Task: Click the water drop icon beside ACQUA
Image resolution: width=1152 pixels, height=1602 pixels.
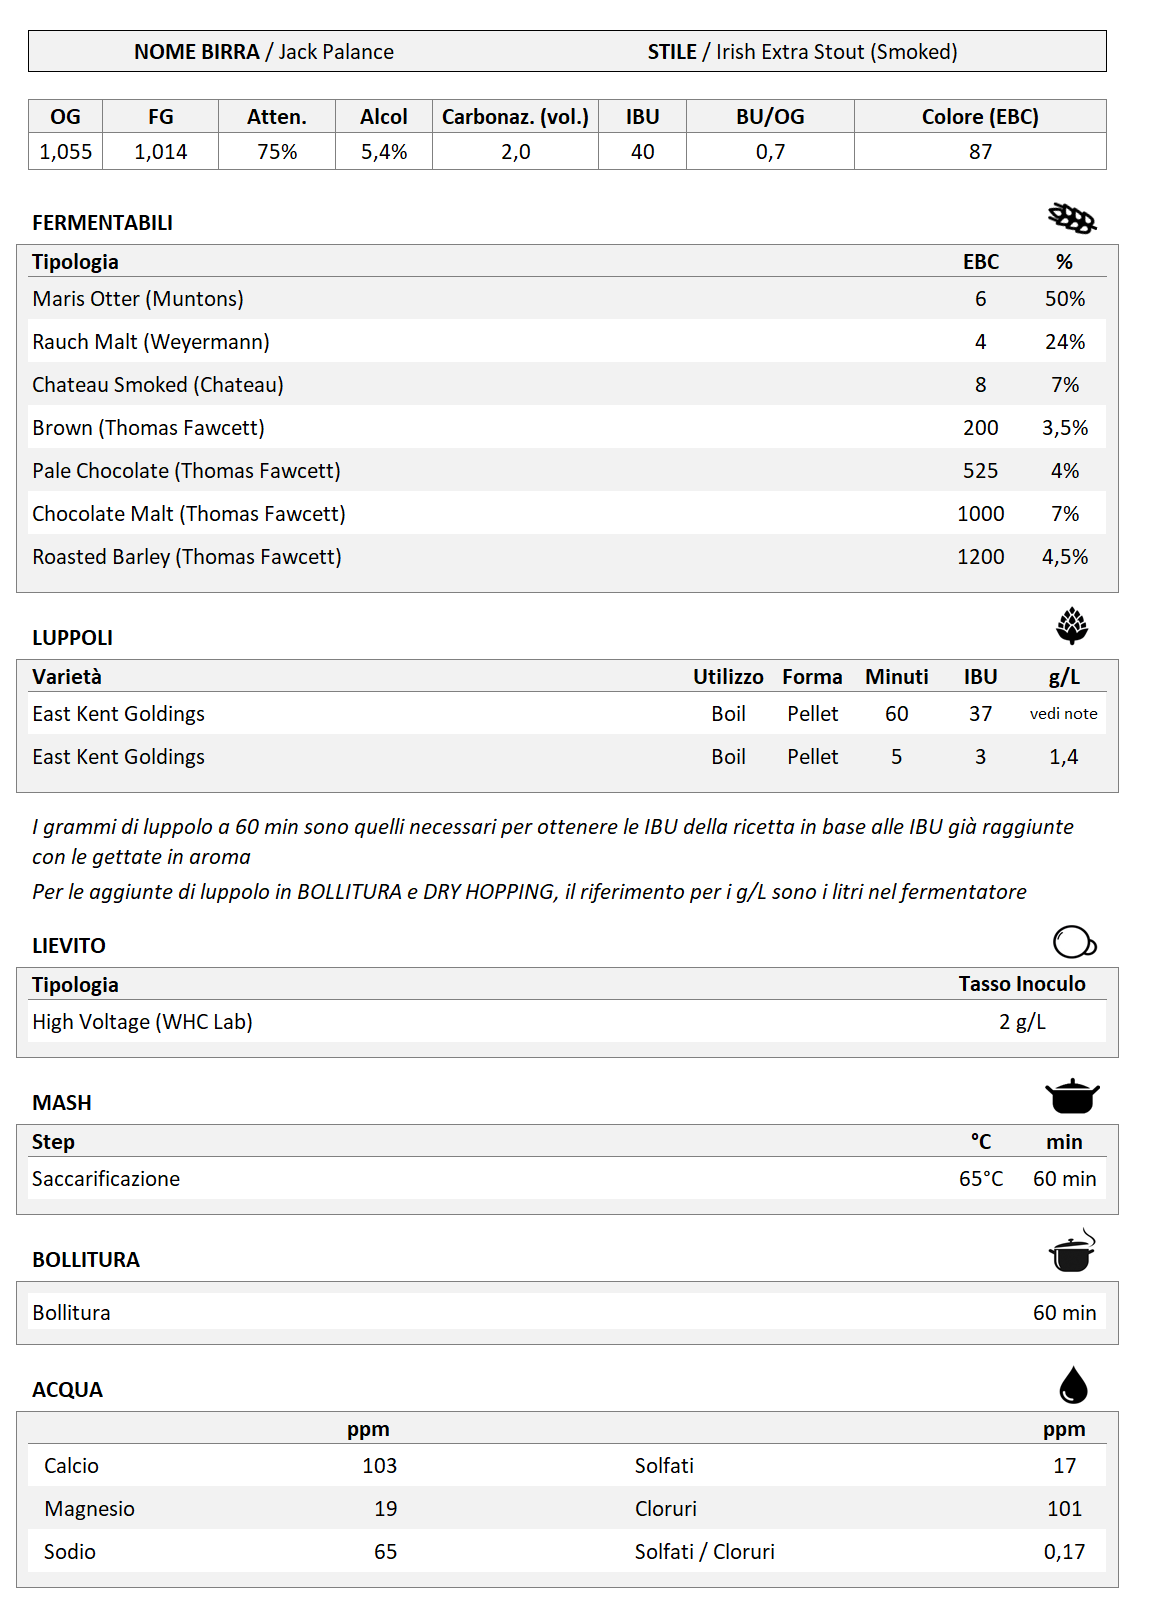Action: point(1072,1385)
